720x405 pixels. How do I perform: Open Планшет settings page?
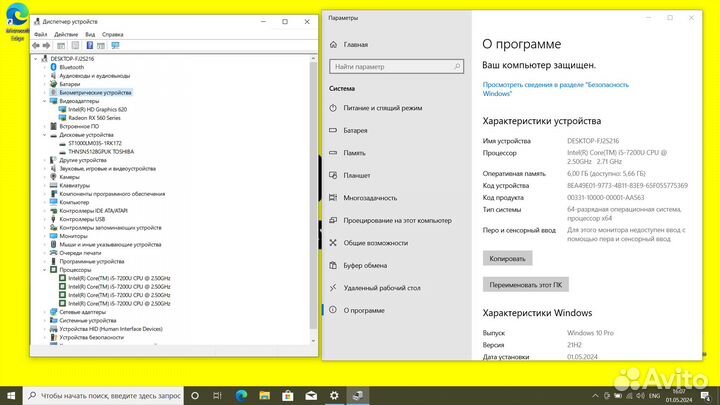point(356,175)
